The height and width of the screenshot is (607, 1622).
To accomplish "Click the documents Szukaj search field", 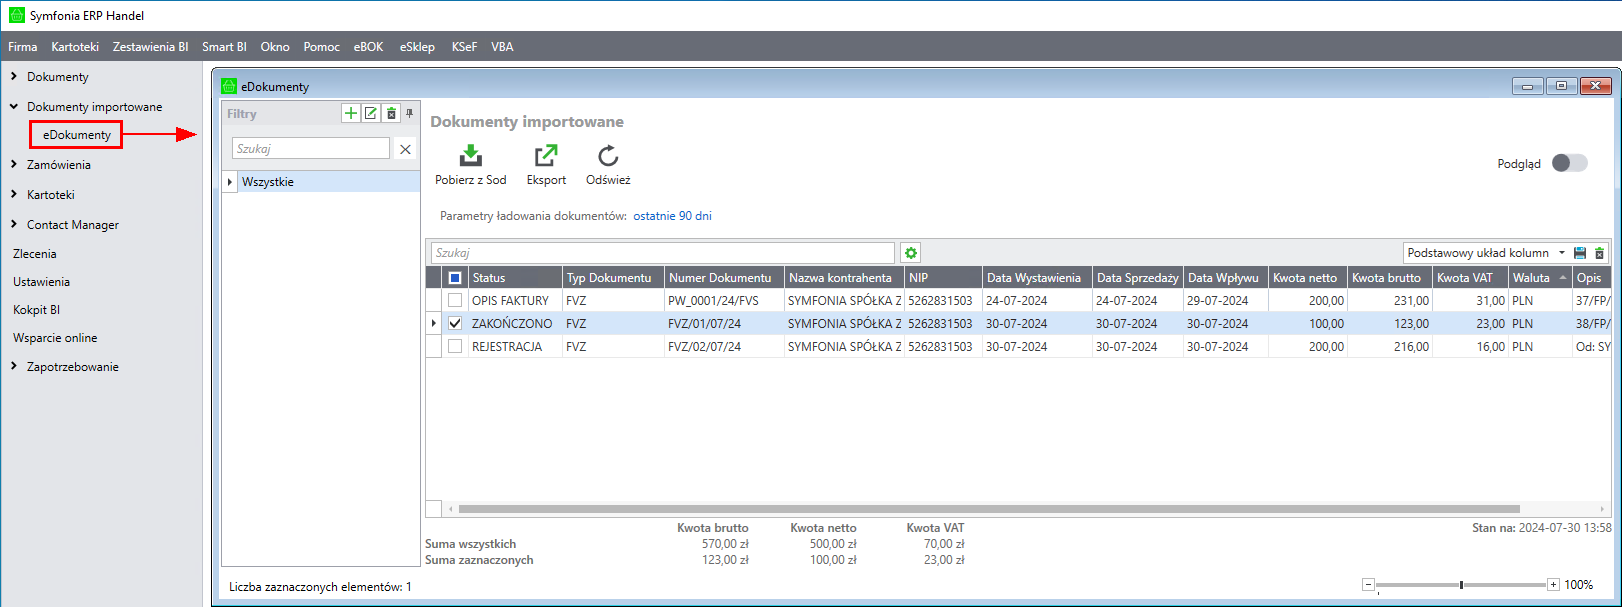I will coord(662,253).
